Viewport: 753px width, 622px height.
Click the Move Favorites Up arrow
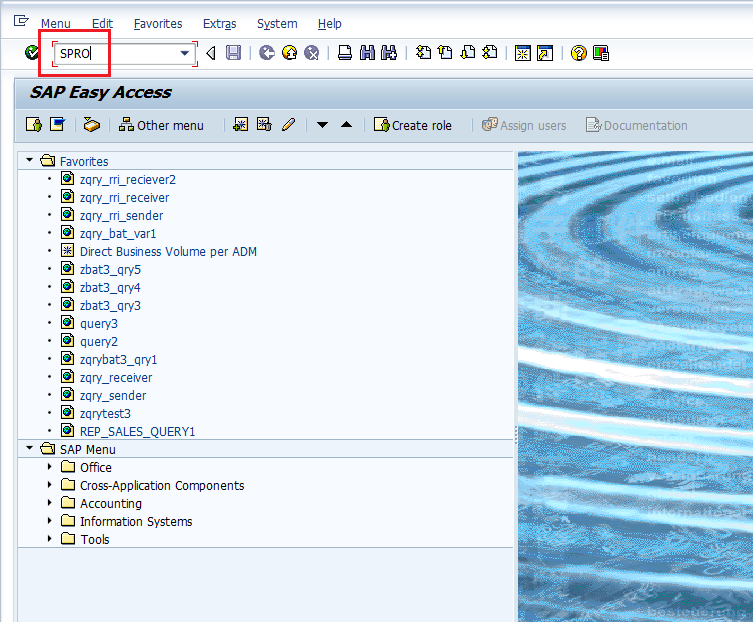pyautogui.click(x=346, y=125)
